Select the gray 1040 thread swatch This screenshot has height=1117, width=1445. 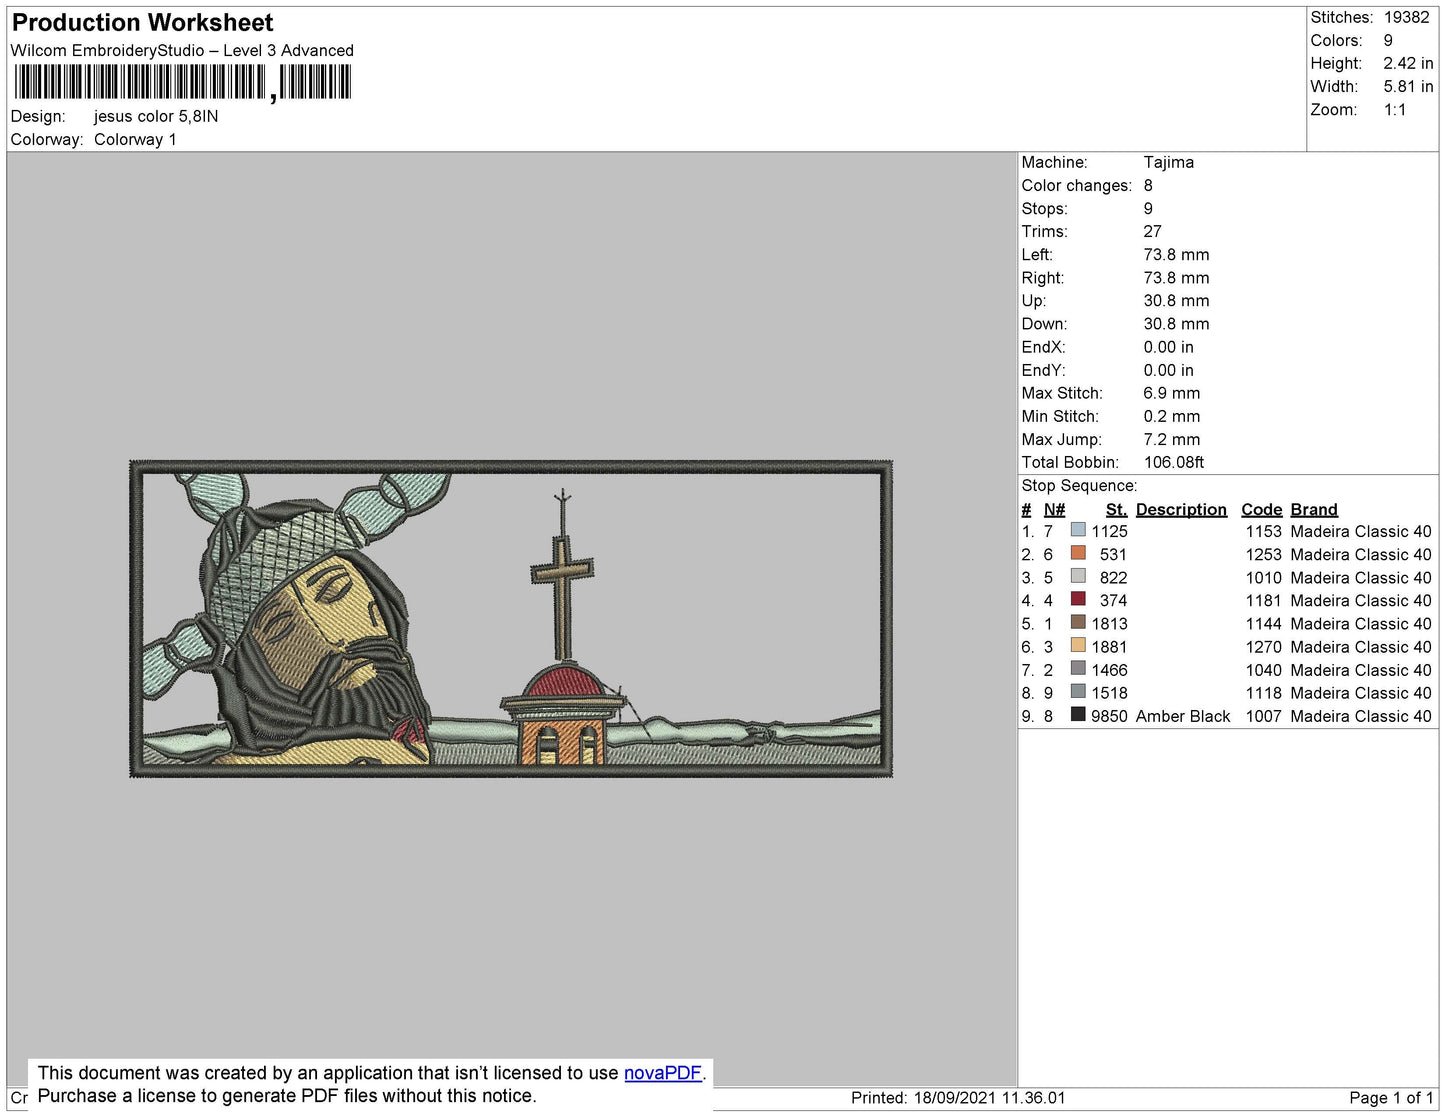[1078, 668]
